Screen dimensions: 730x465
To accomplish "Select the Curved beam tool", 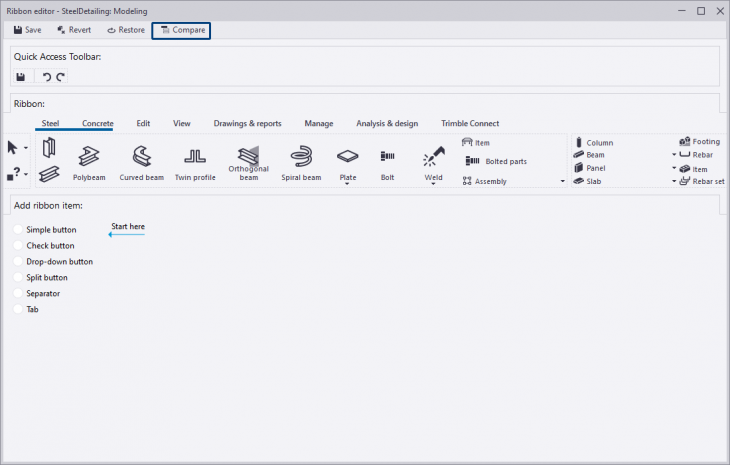I will pyautogui.click(x=142, y=163).
